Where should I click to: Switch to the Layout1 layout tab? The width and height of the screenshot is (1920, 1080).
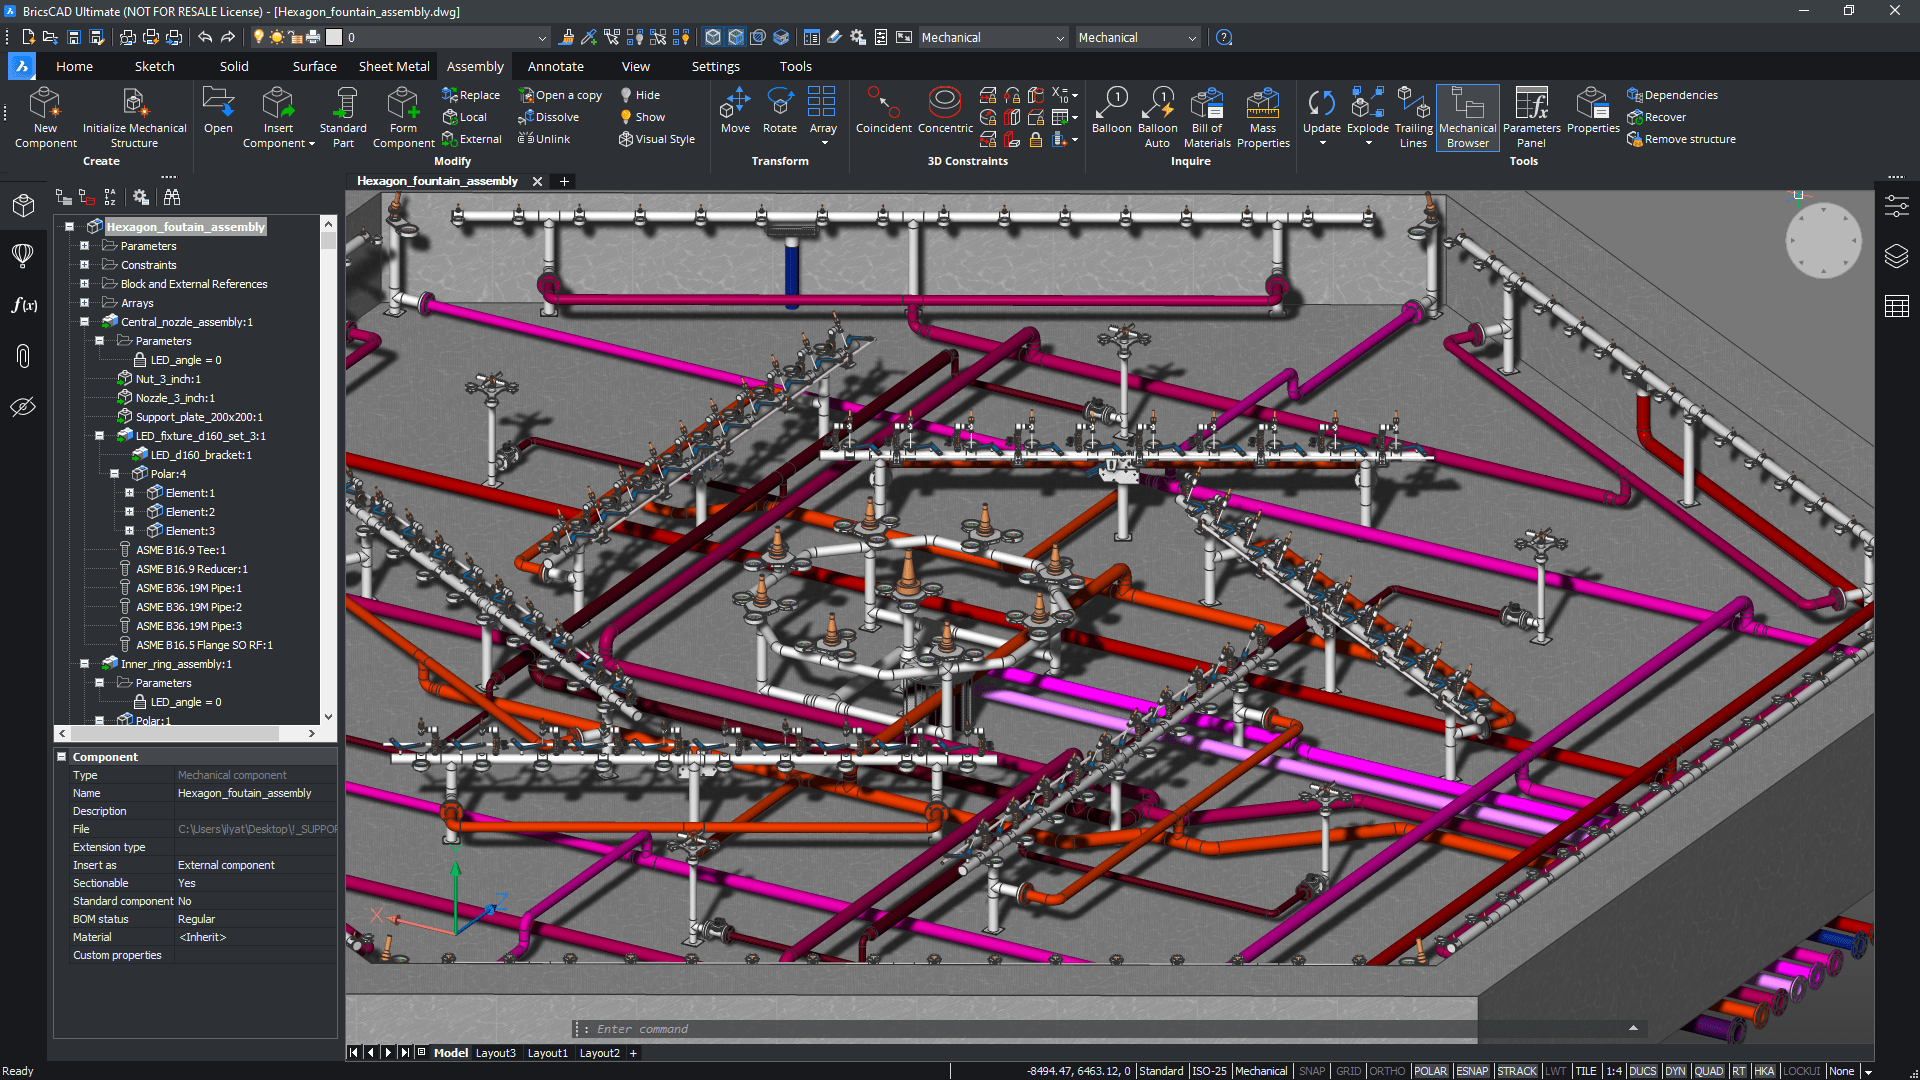click(x=548, y=1052)
